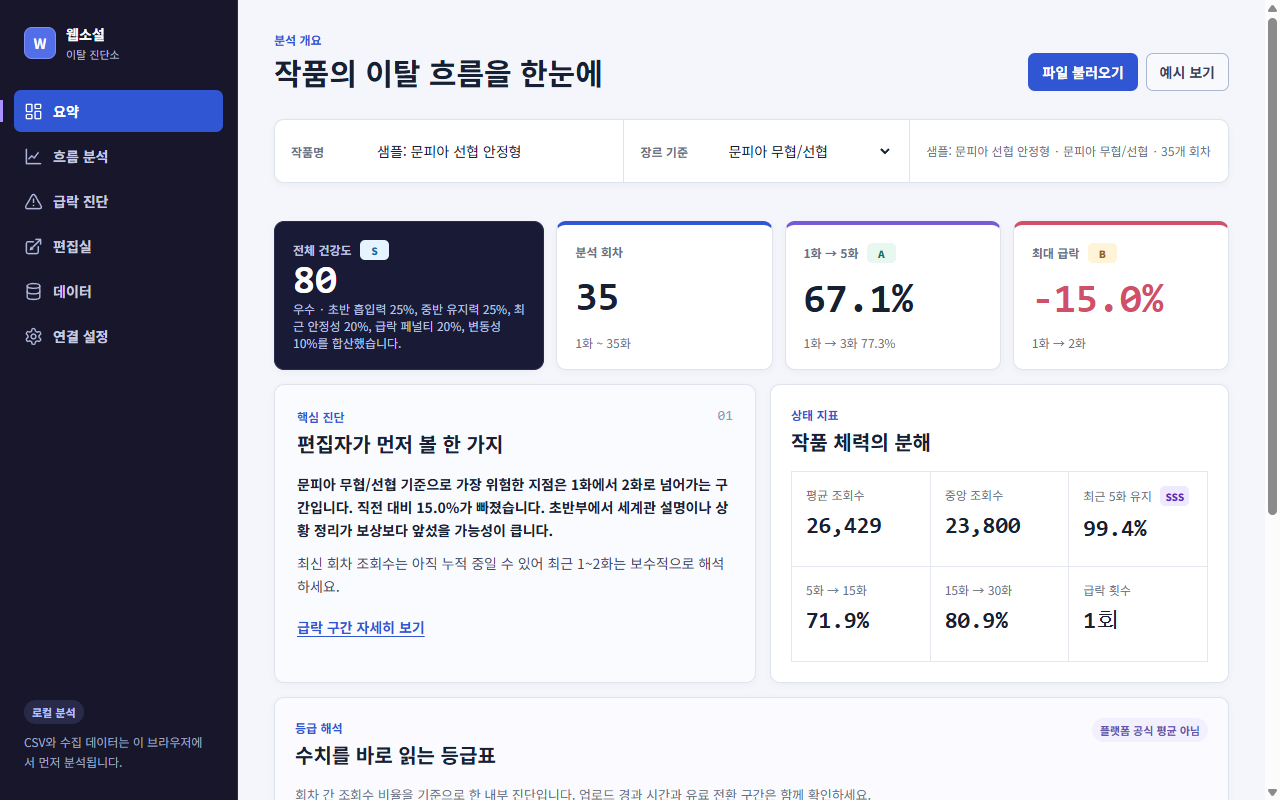This screenshot has height=800, width=1280.
Task: Click the 상태 지표 label
Action: [815, 415]
